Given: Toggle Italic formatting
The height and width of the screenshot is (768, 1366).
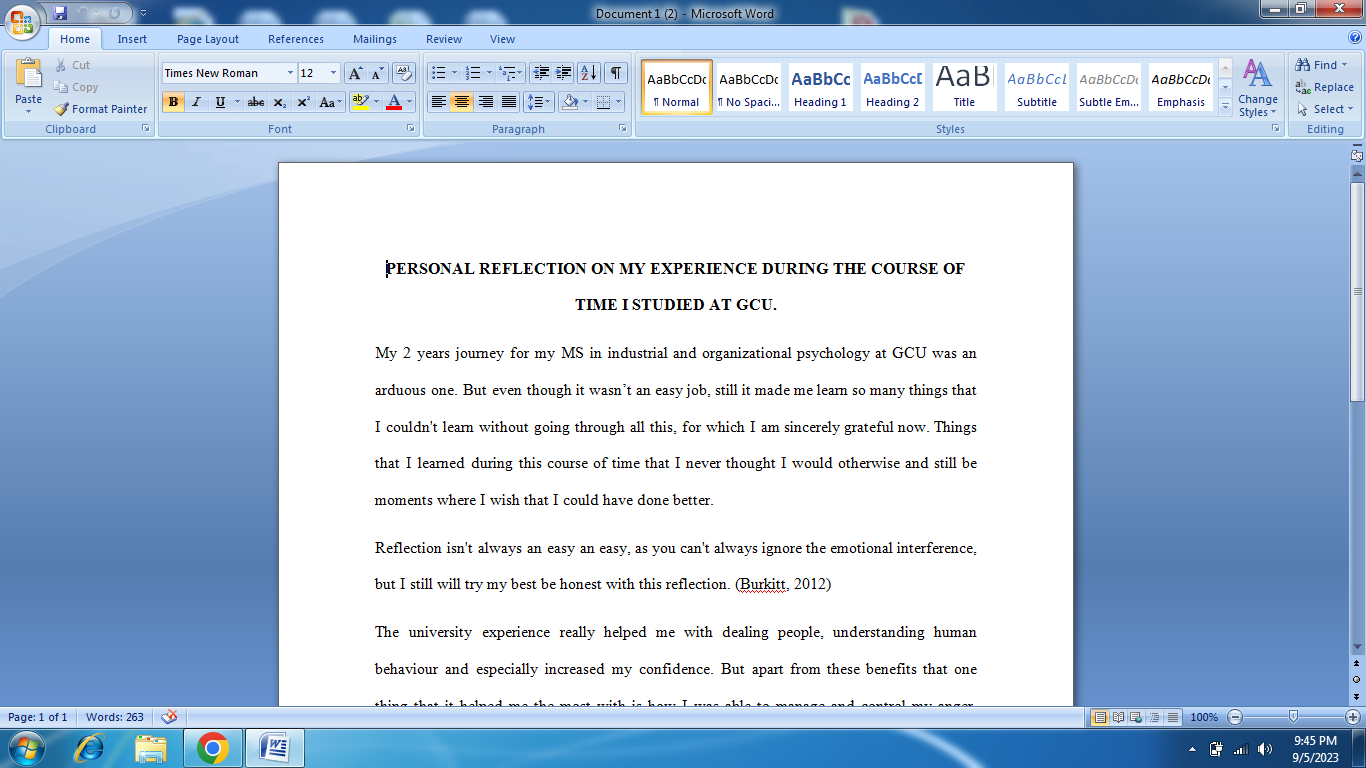Looking at the screenshot, I should [x=196, y=102].
